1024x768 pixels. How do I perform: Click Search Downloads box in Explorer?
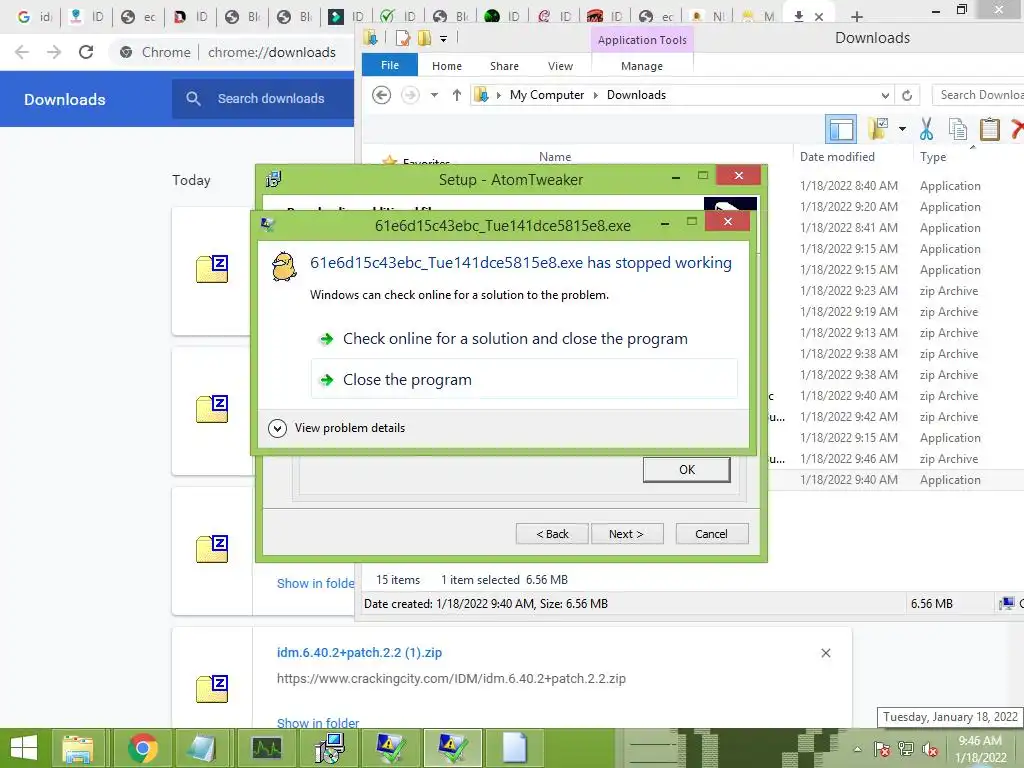pyautogui.click(x=978, y=95)
